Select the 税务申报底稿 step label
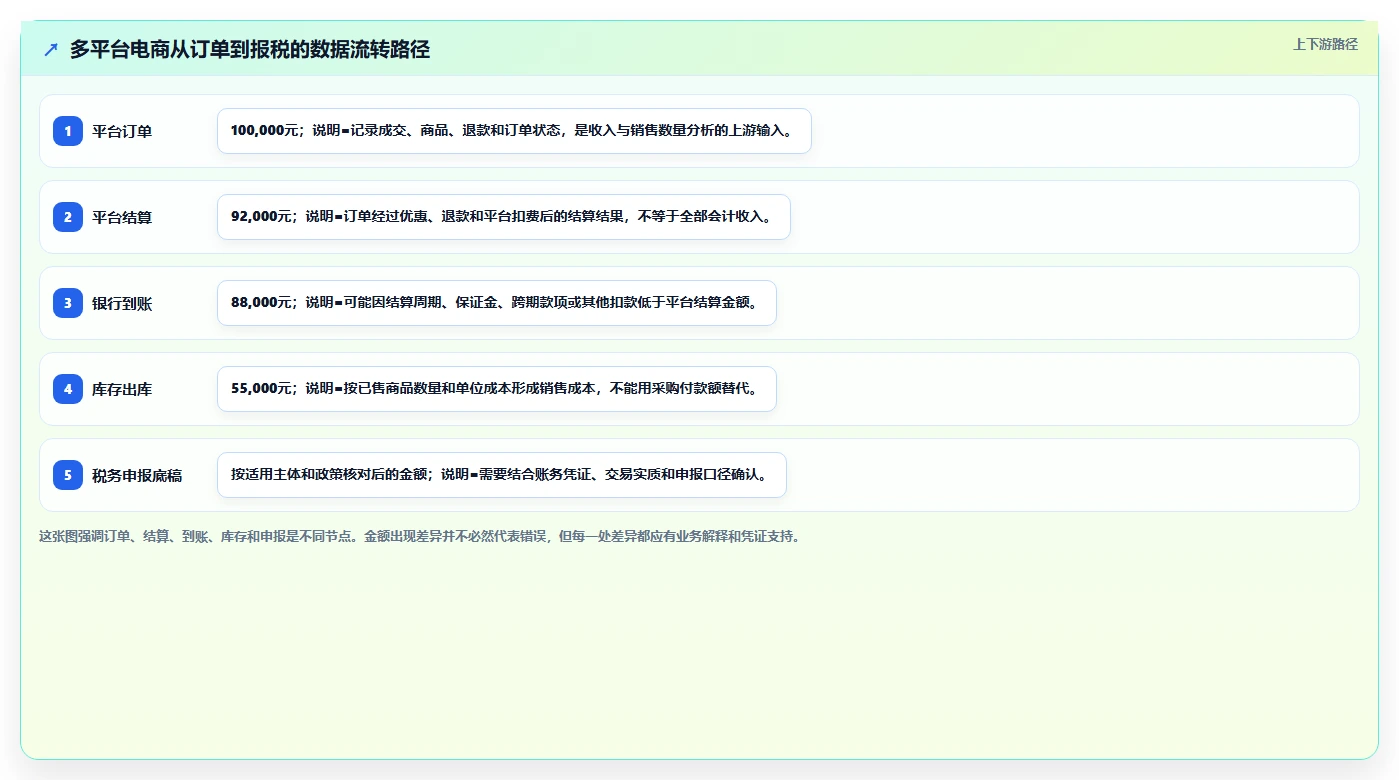The image size is (1399, 780). [137, 475]
